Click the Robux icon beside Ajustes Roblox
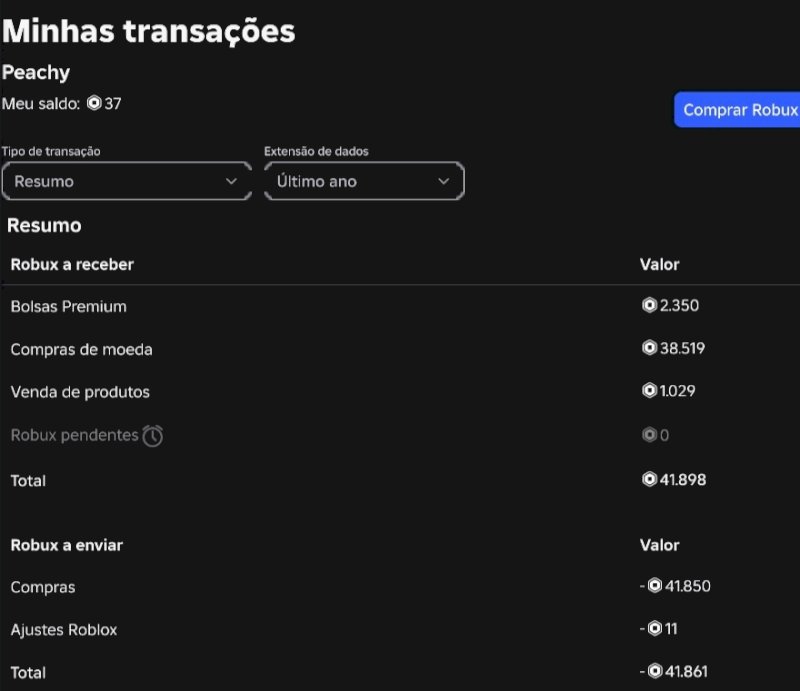This screenshot has width=800, height=691. (x=654, y=629)
